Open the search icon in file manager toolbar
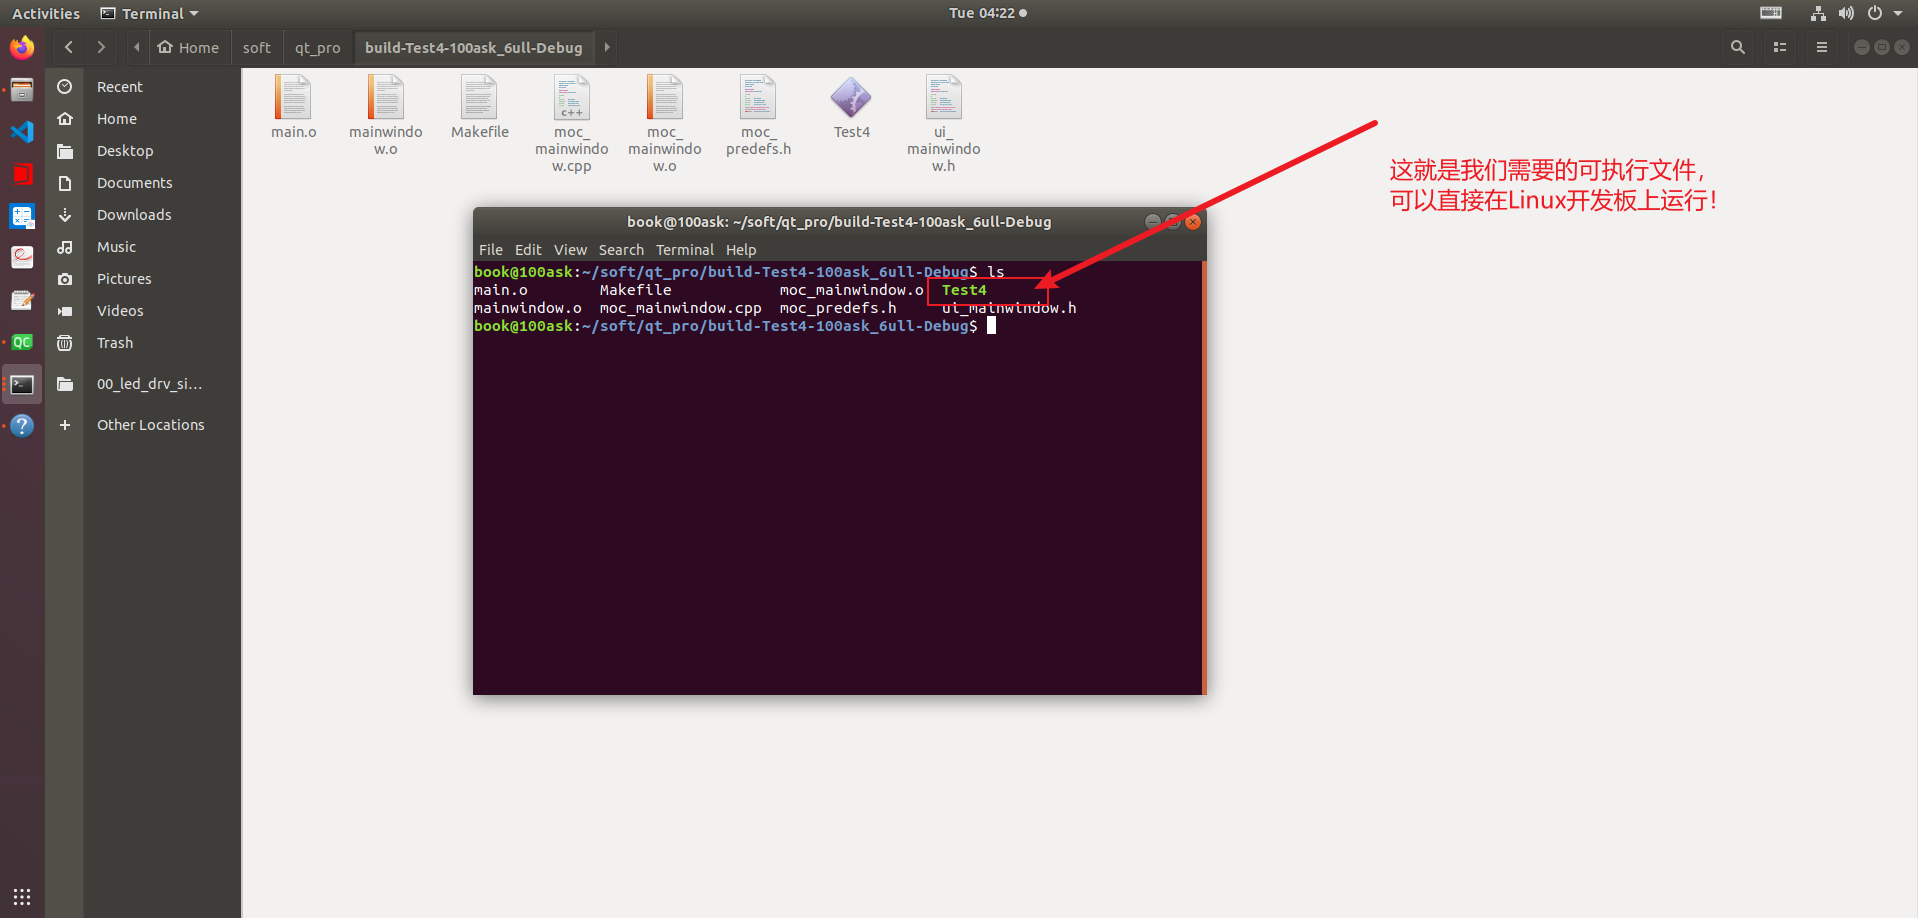Image resolution: width=1918 pixels, height=918 pixels. (1737, 47)
